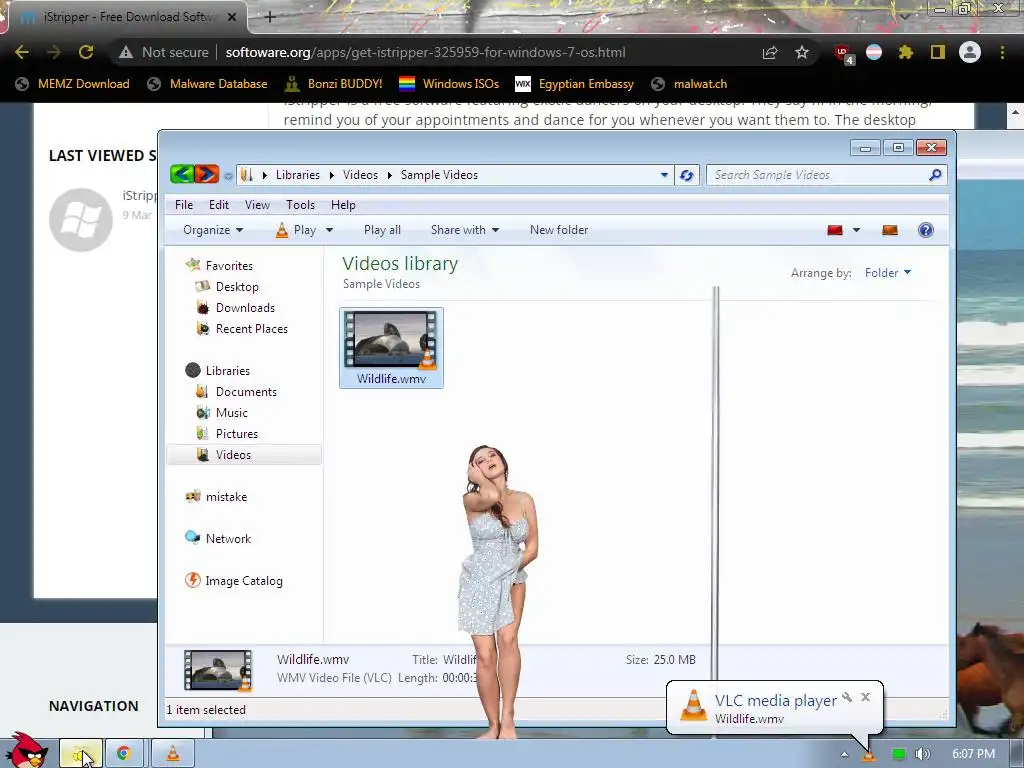Go forward with Explorer's orange forward arrow
This screenshot has height=768, width=1024.
click(x=206, y=174)
